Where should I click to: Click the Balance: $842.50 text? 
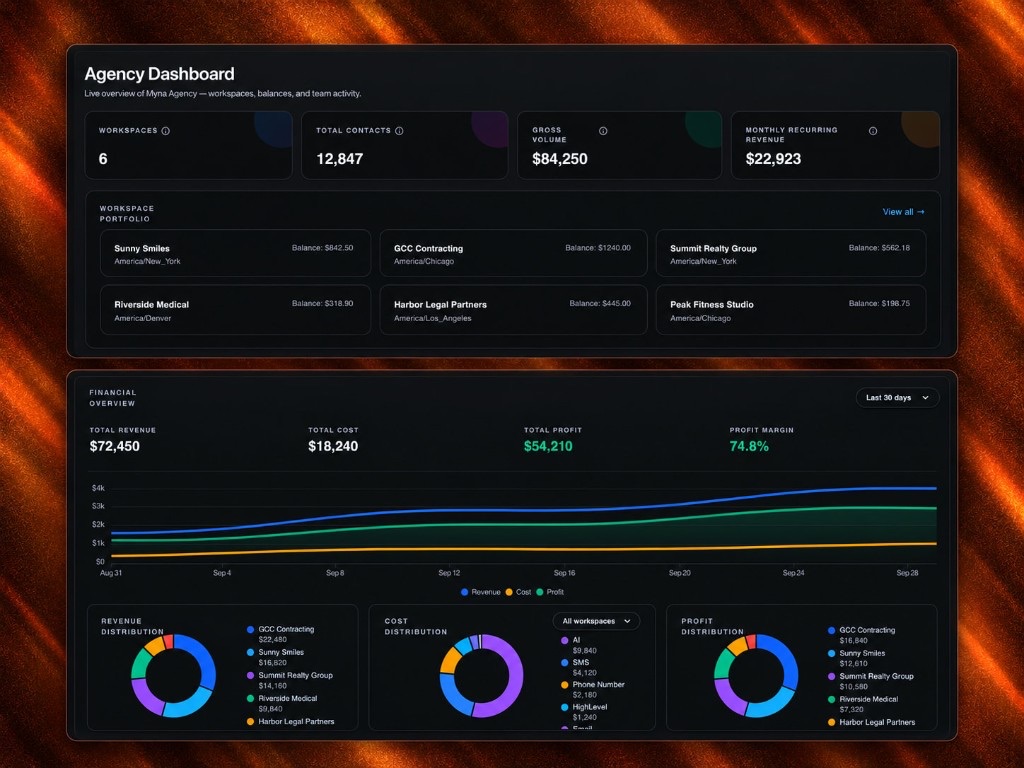pyautogui.click(x=323, y=248)
